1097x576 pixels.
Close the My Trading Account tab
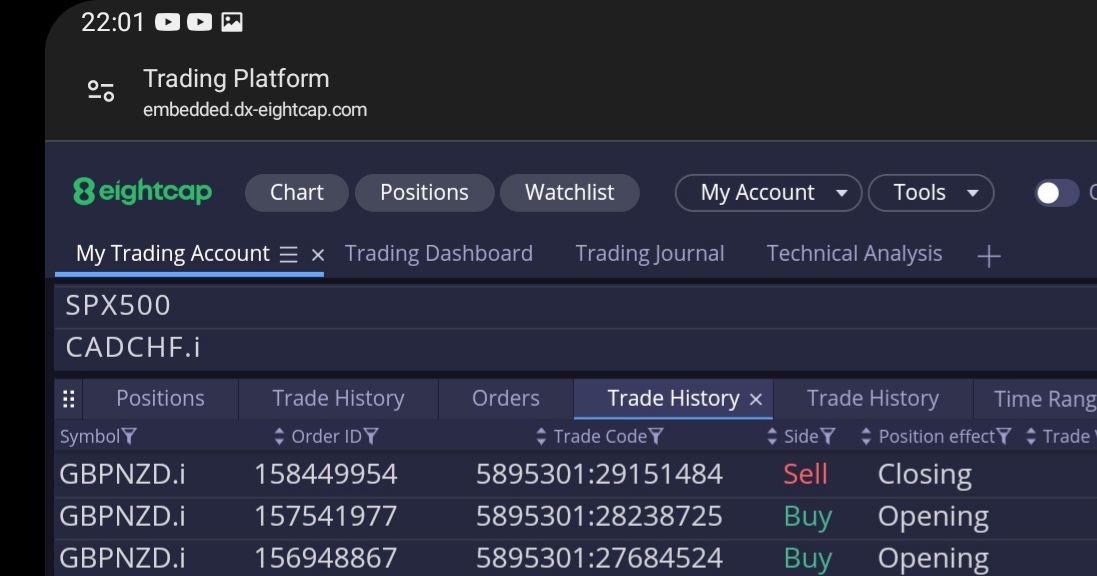click(318, 255)
